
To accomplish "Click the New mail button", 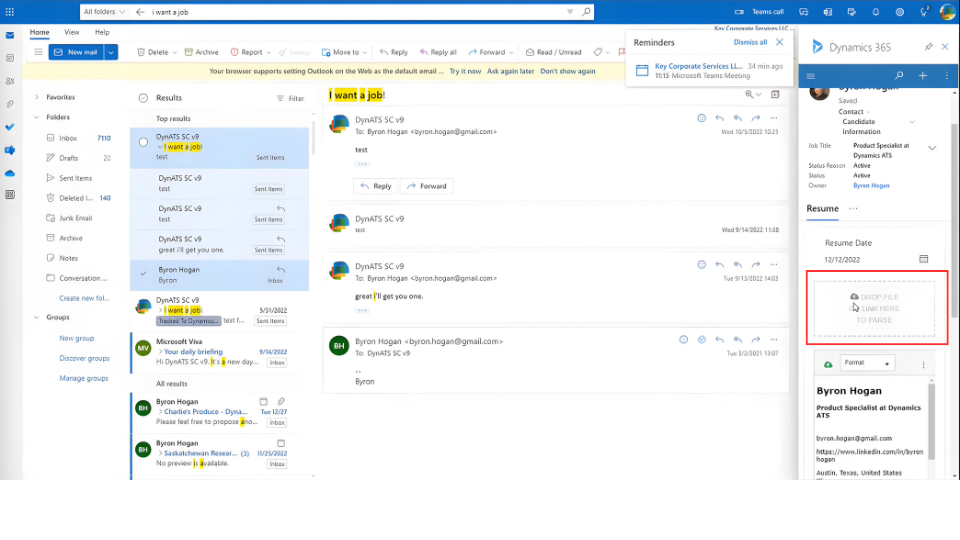I will point(76,52).
